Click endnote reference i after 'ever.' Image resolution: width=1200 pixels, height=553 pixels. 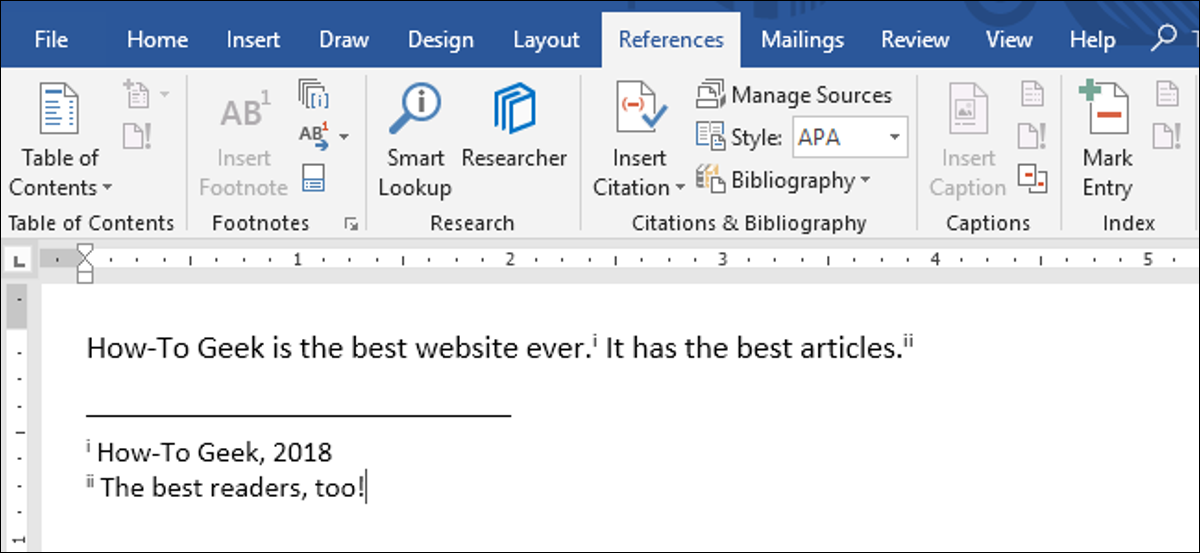tap(594, 343)
